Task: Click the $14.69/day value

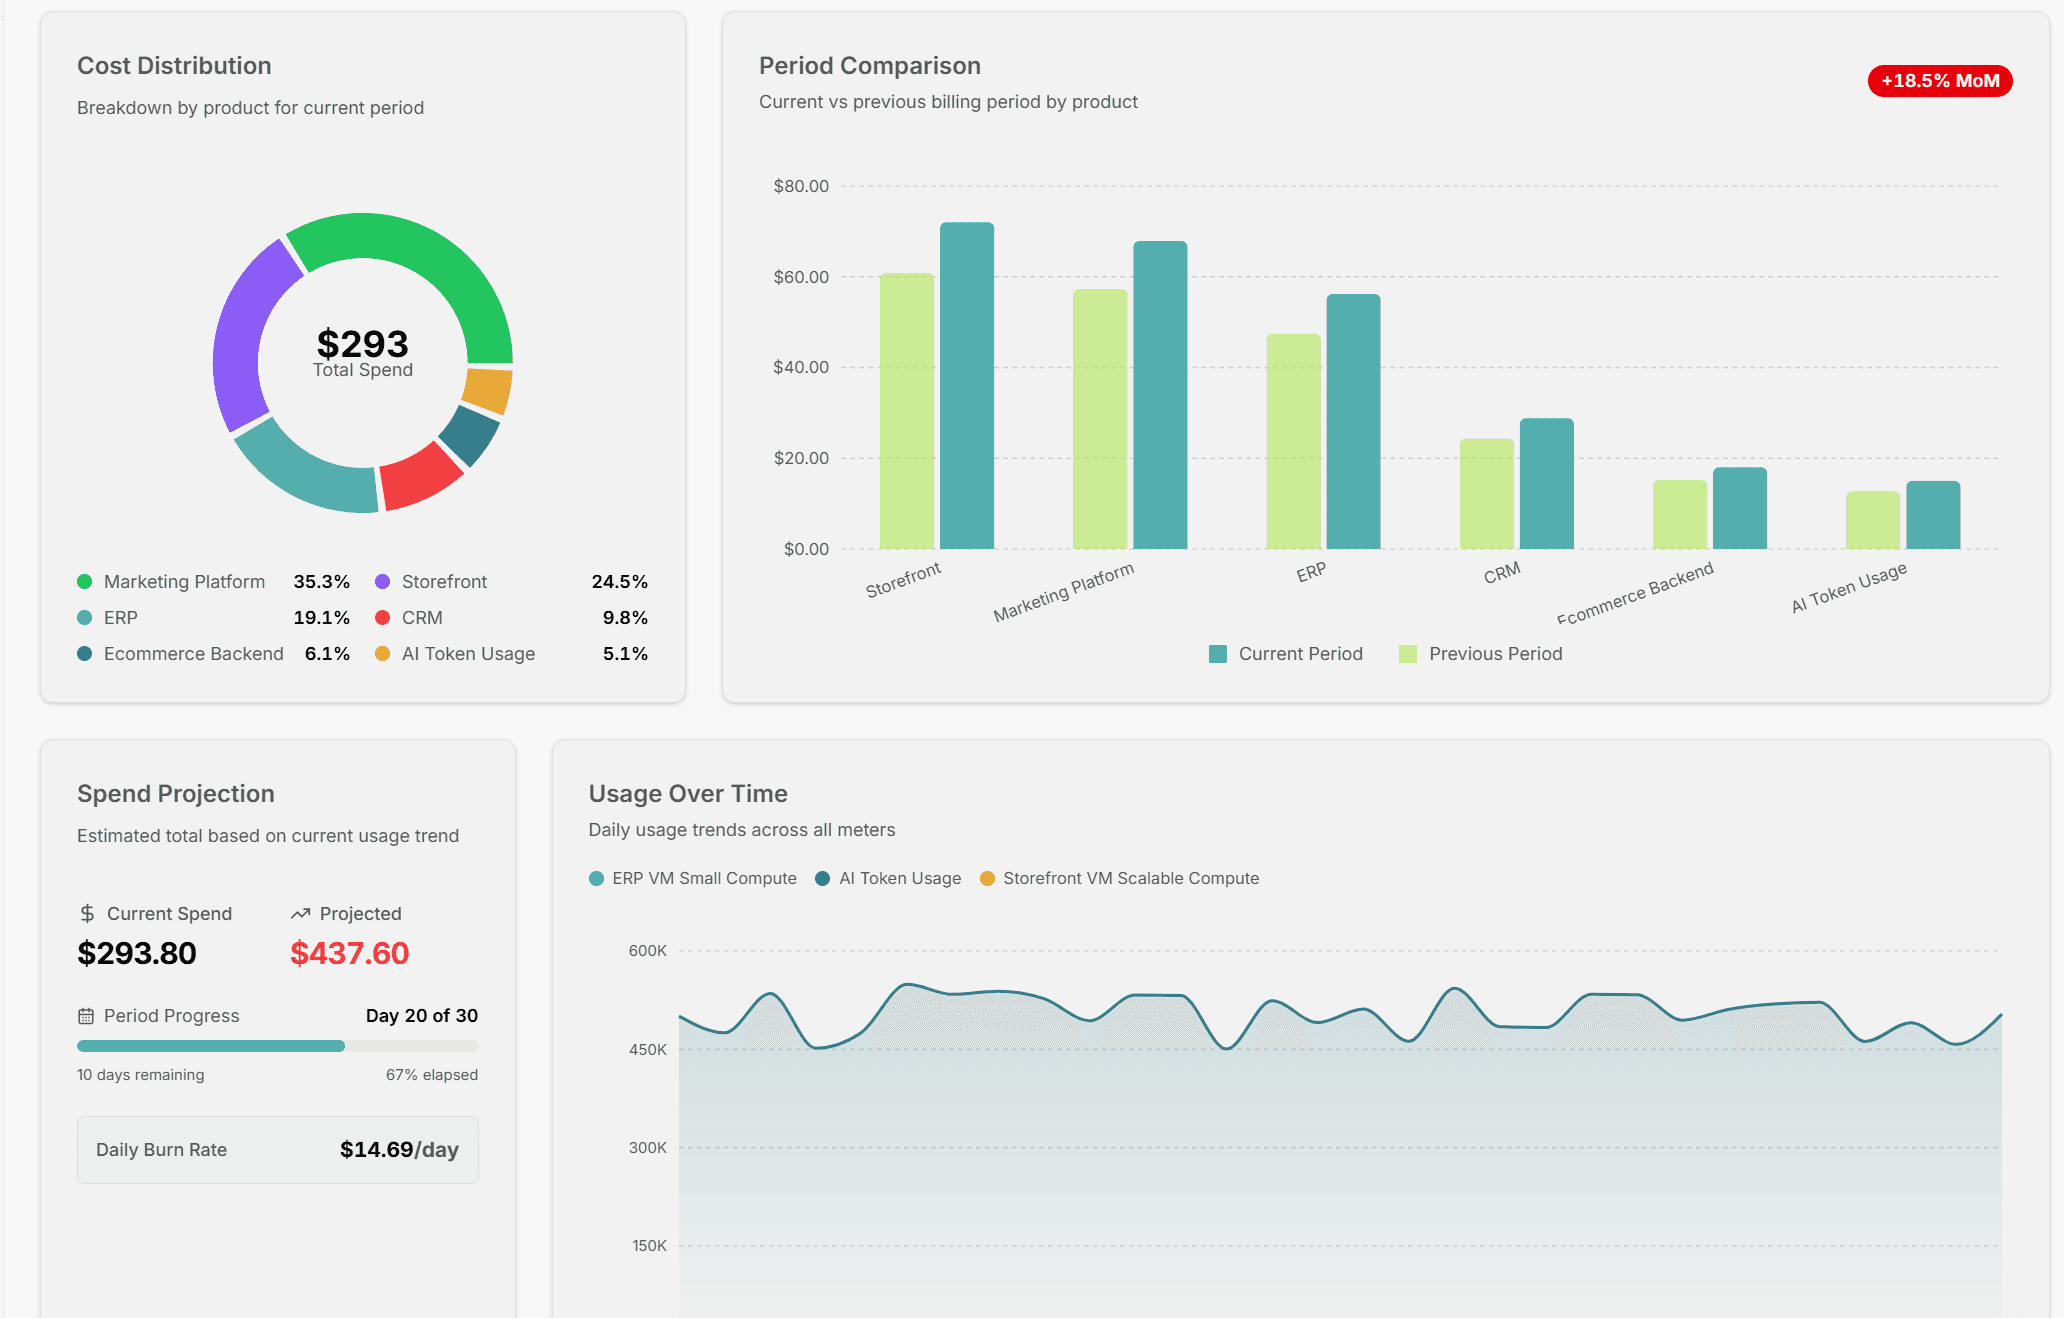Action: point(399,1150)
